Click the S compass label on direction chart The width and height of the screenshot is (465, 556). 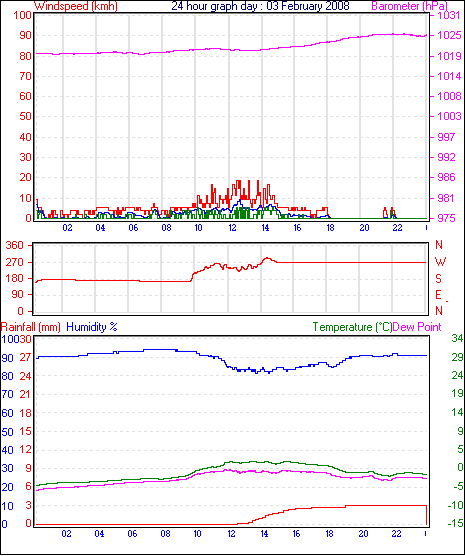pyautogui.click(x=439, y=279)
